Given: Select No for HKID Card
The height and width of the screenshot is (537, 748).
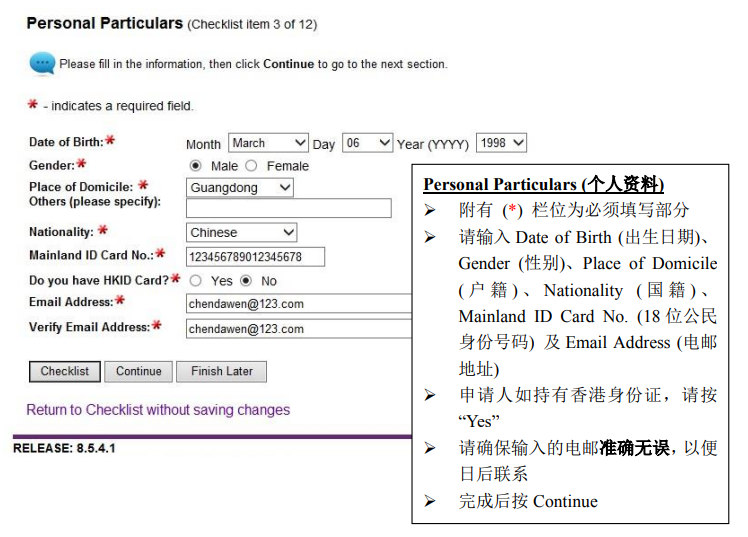Looking at the screenshot, I should pyautogui.click(x=246, y=281).
